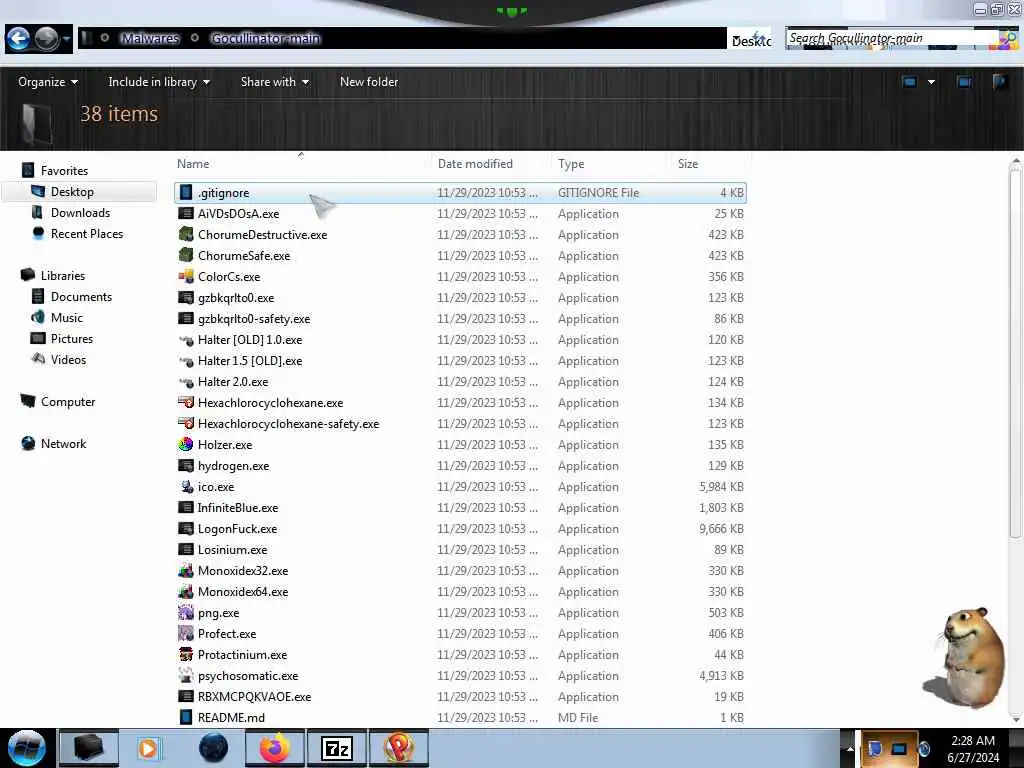
Task: Open Firefox from the taskbar
Action: (x=275, y=748)
